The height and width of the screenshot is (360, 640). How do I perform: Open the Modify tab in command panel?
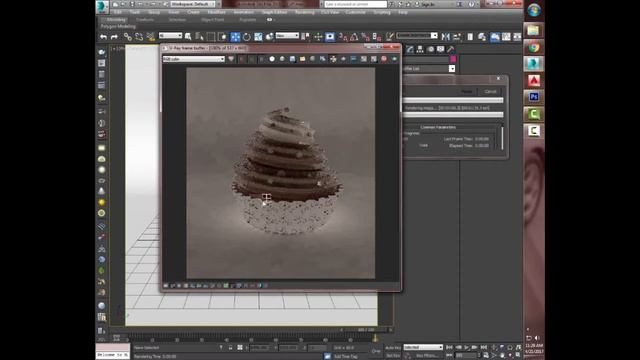pyautogui.click(x=409, y=49)
